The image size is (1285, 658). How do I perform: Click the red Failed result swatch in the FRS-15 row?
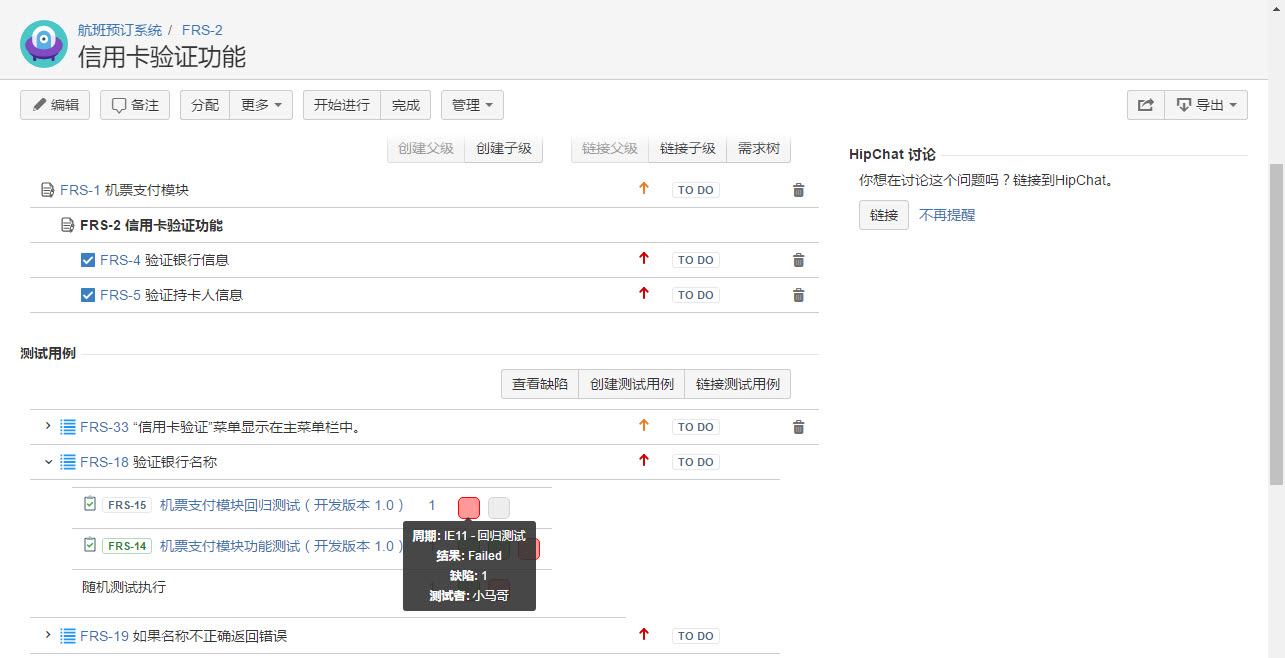(469, 507)
